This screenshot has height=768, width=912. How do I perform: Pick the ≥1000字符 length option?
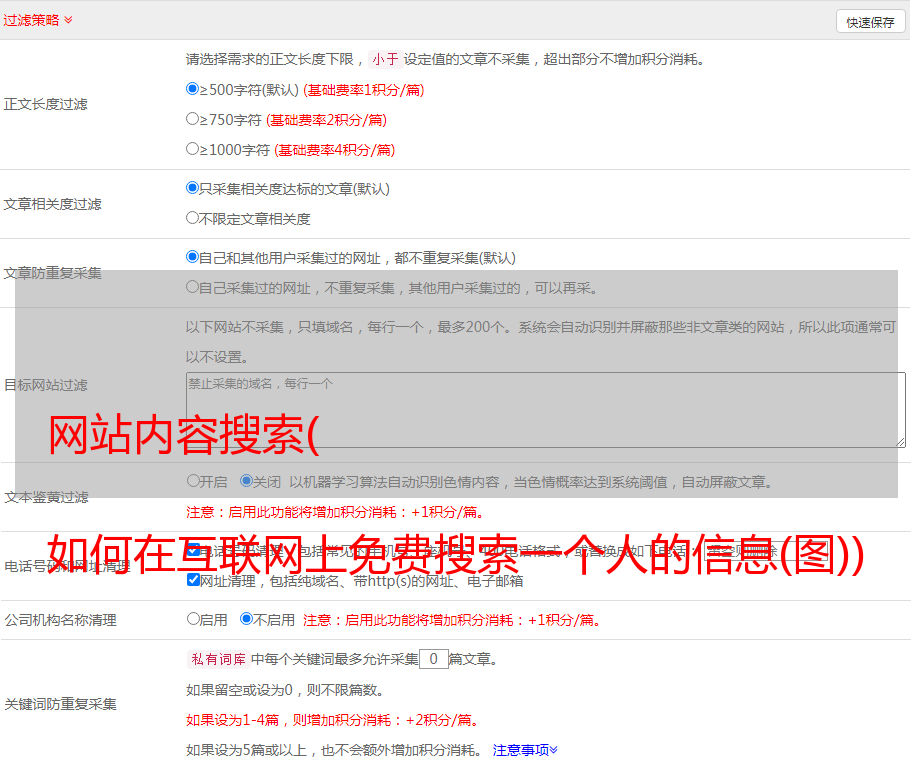[x=192, y=148]
